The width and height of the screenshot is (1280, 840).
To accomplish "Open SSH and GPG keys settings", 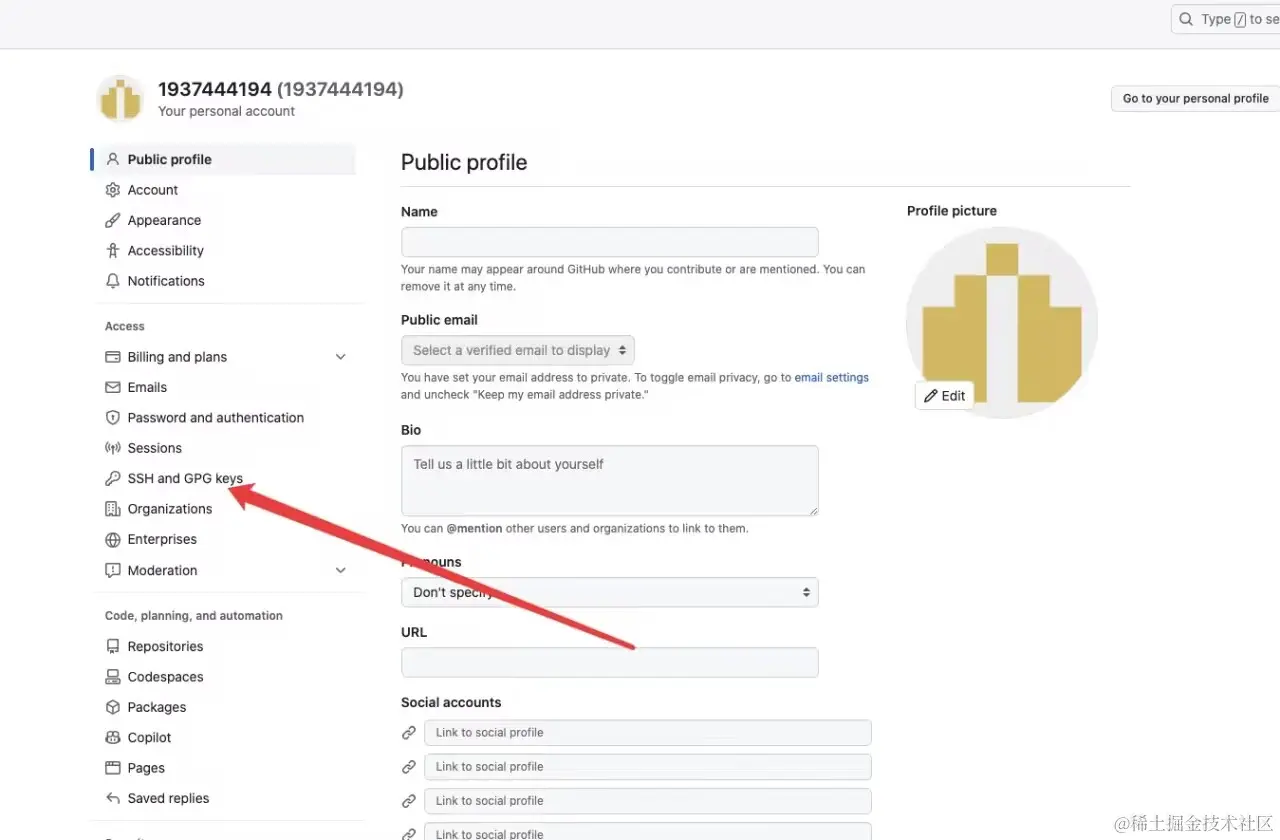I will tap(185, 478).
